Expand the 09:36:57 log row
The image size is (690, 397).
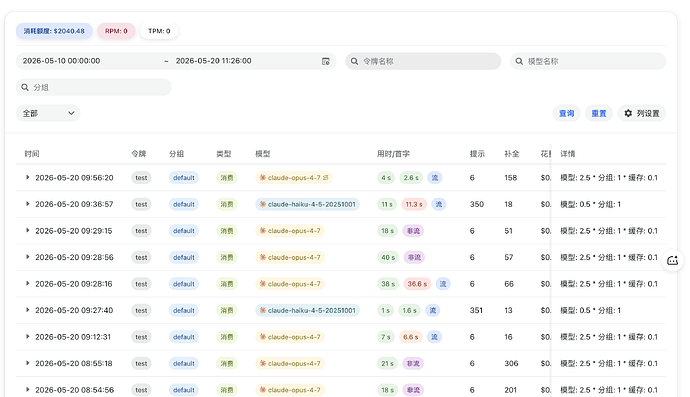pyautogui.click(x=27, y=204)
